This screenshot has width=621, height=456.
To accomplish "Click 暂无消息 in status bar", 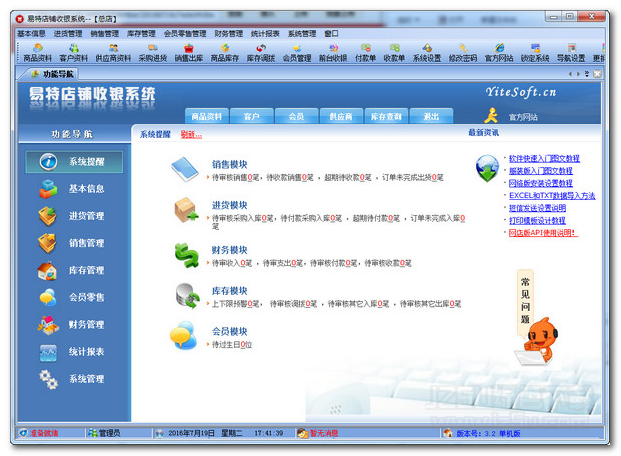I will pyautogui.click(x=324, y=433).
